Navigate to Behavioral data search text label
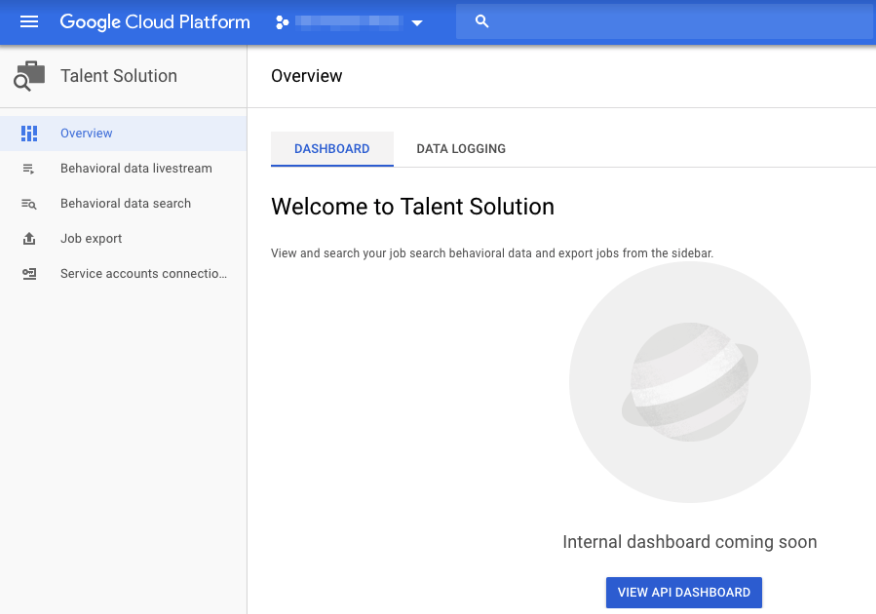Screen dimensions: 876x614 (125, 204)
